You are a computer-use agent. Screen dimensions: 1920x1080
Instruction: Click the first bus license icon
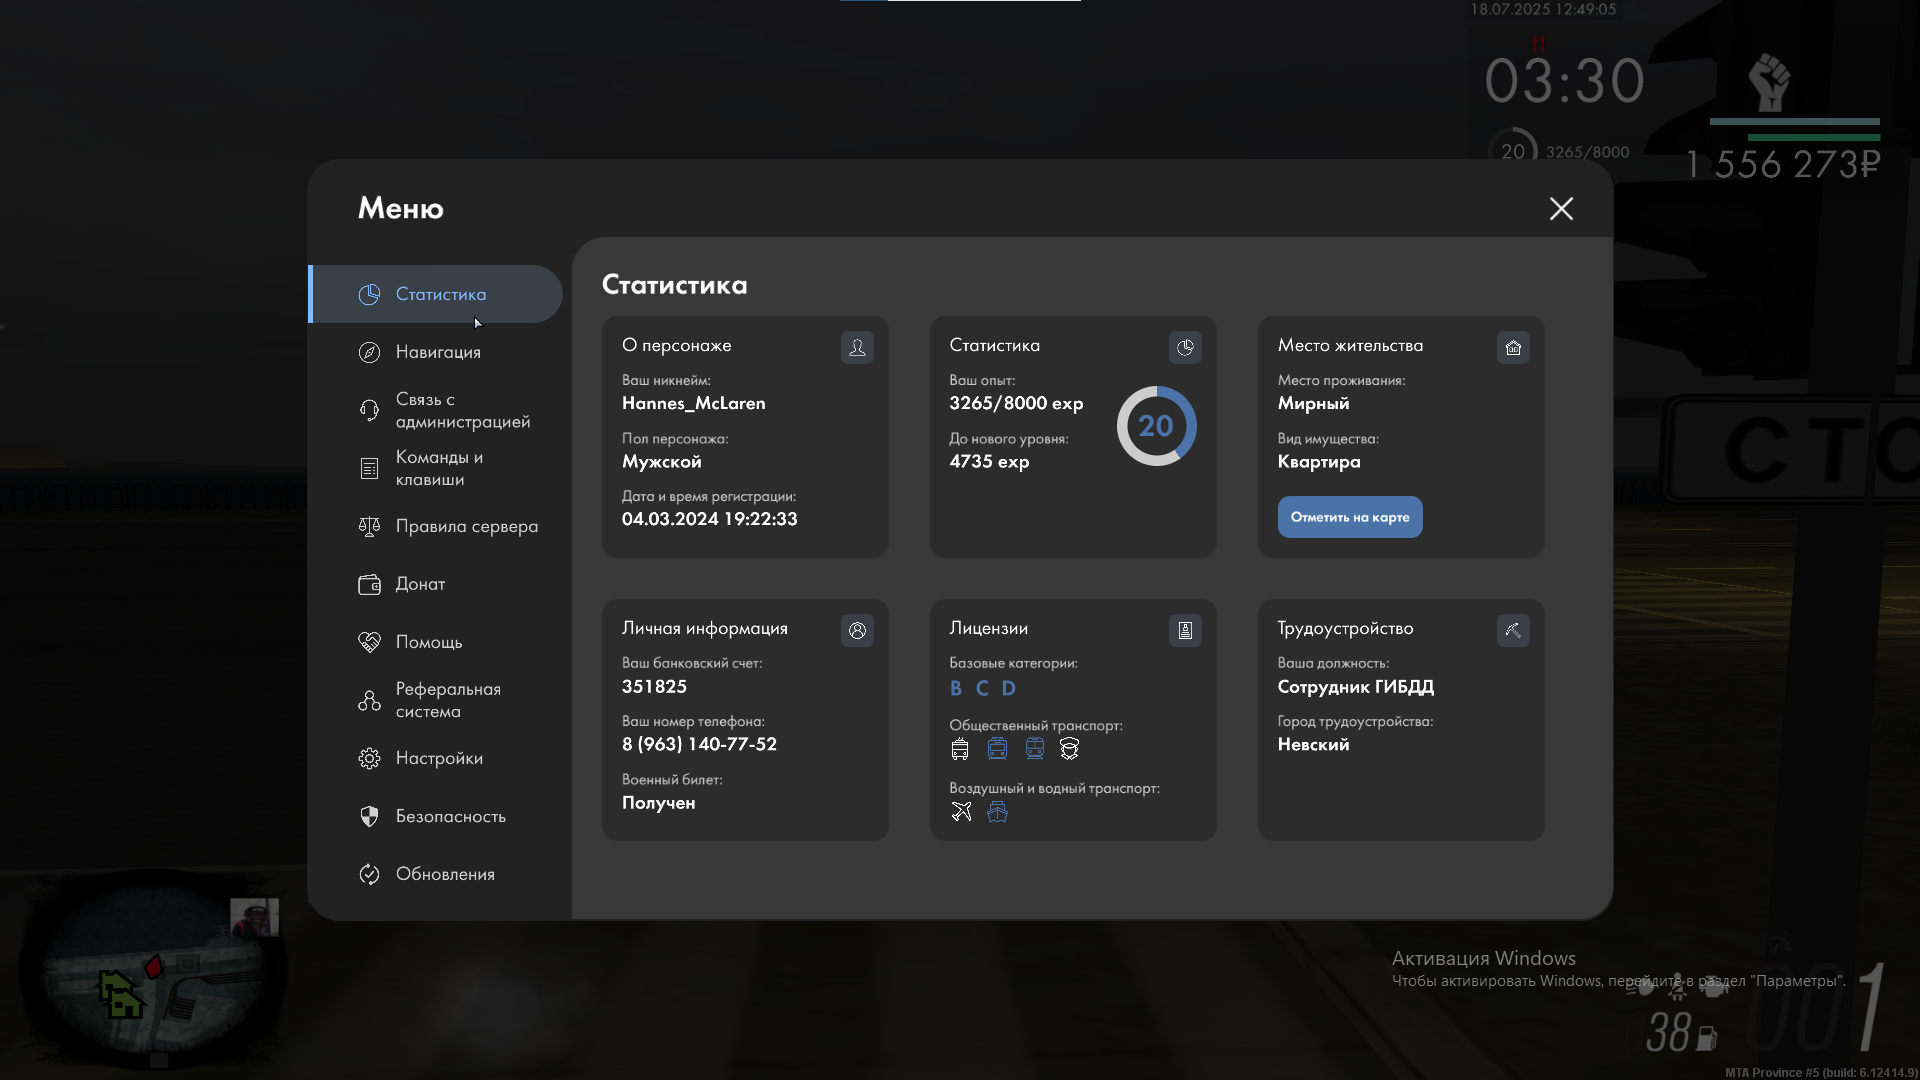tap(960, 749)
